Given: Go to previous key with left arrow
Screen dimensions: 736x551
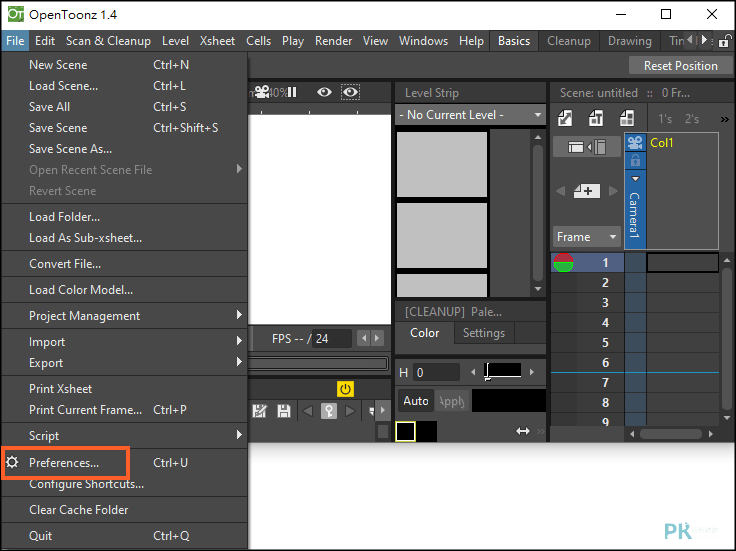Looking at the screenshot, I should 308,411.
